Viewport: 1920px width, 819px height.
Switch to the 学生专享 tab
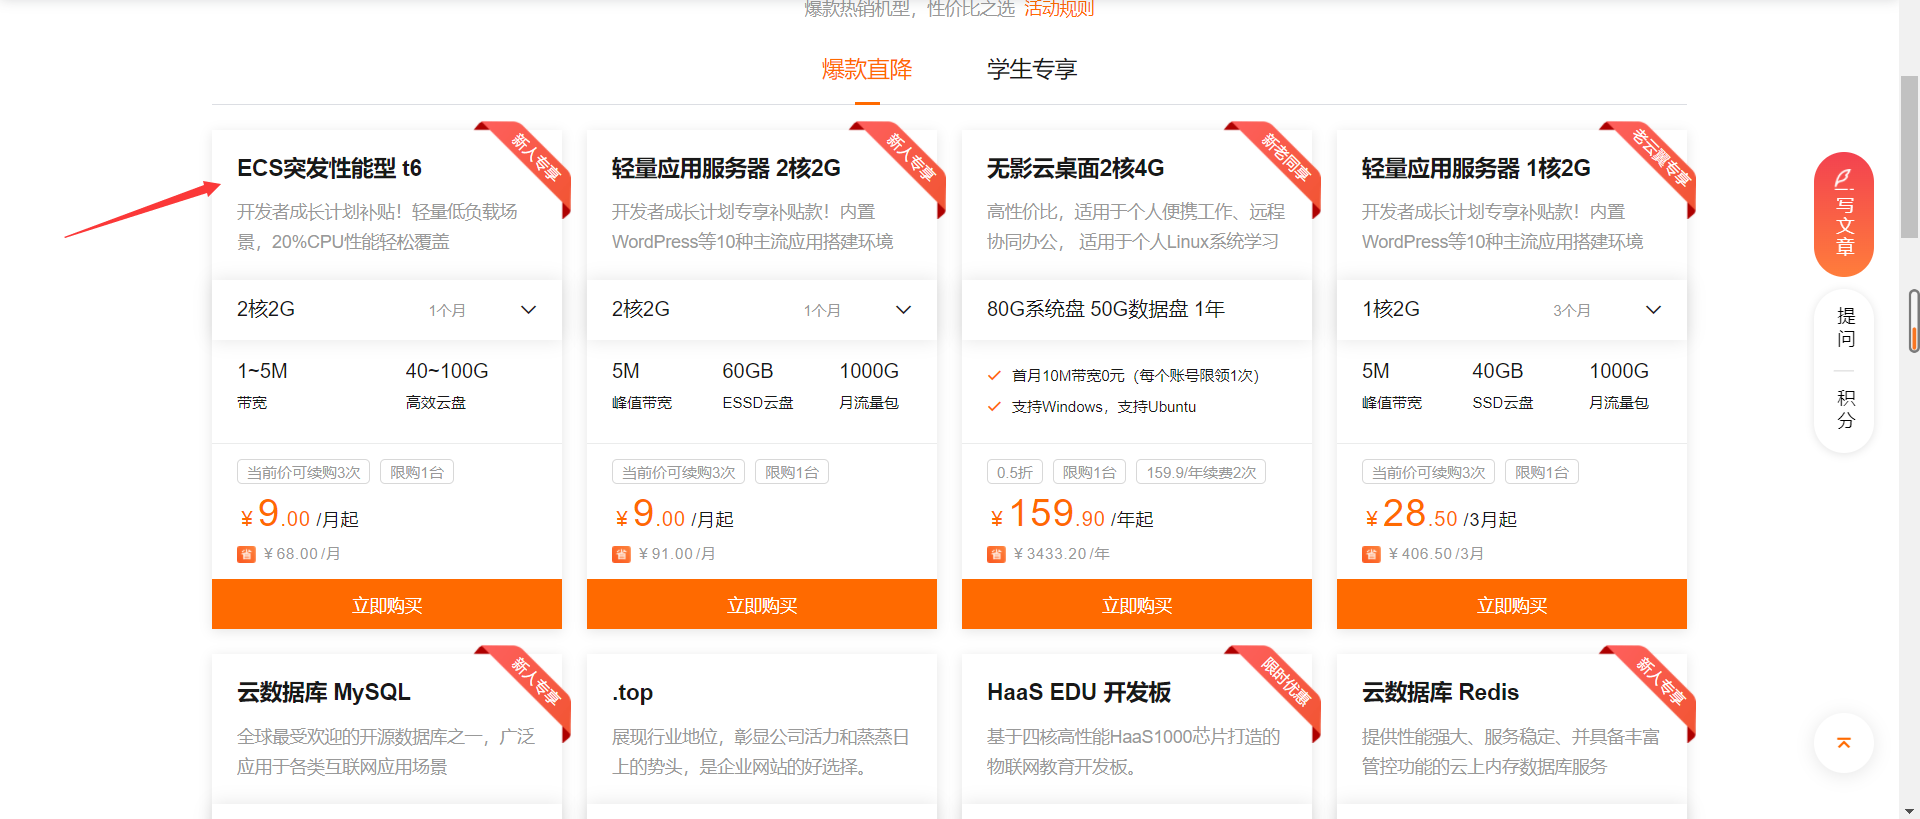[x=1032, y=70]
